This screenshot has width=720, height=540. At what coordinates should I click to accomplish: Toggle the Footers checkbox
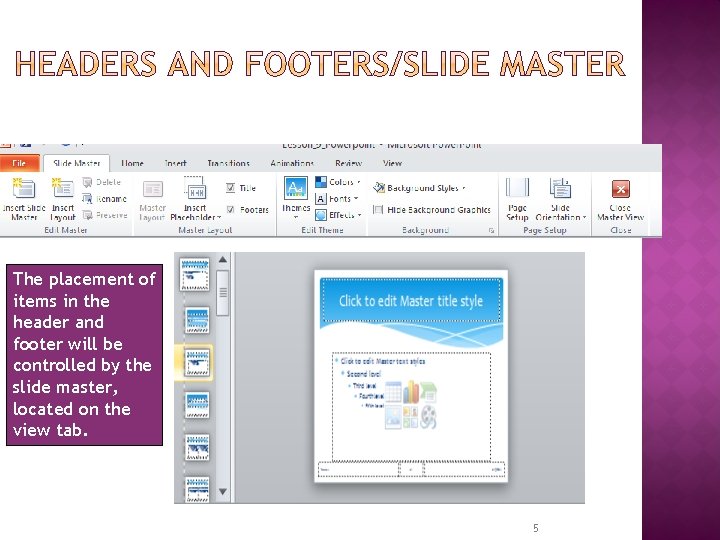point(231,209)
